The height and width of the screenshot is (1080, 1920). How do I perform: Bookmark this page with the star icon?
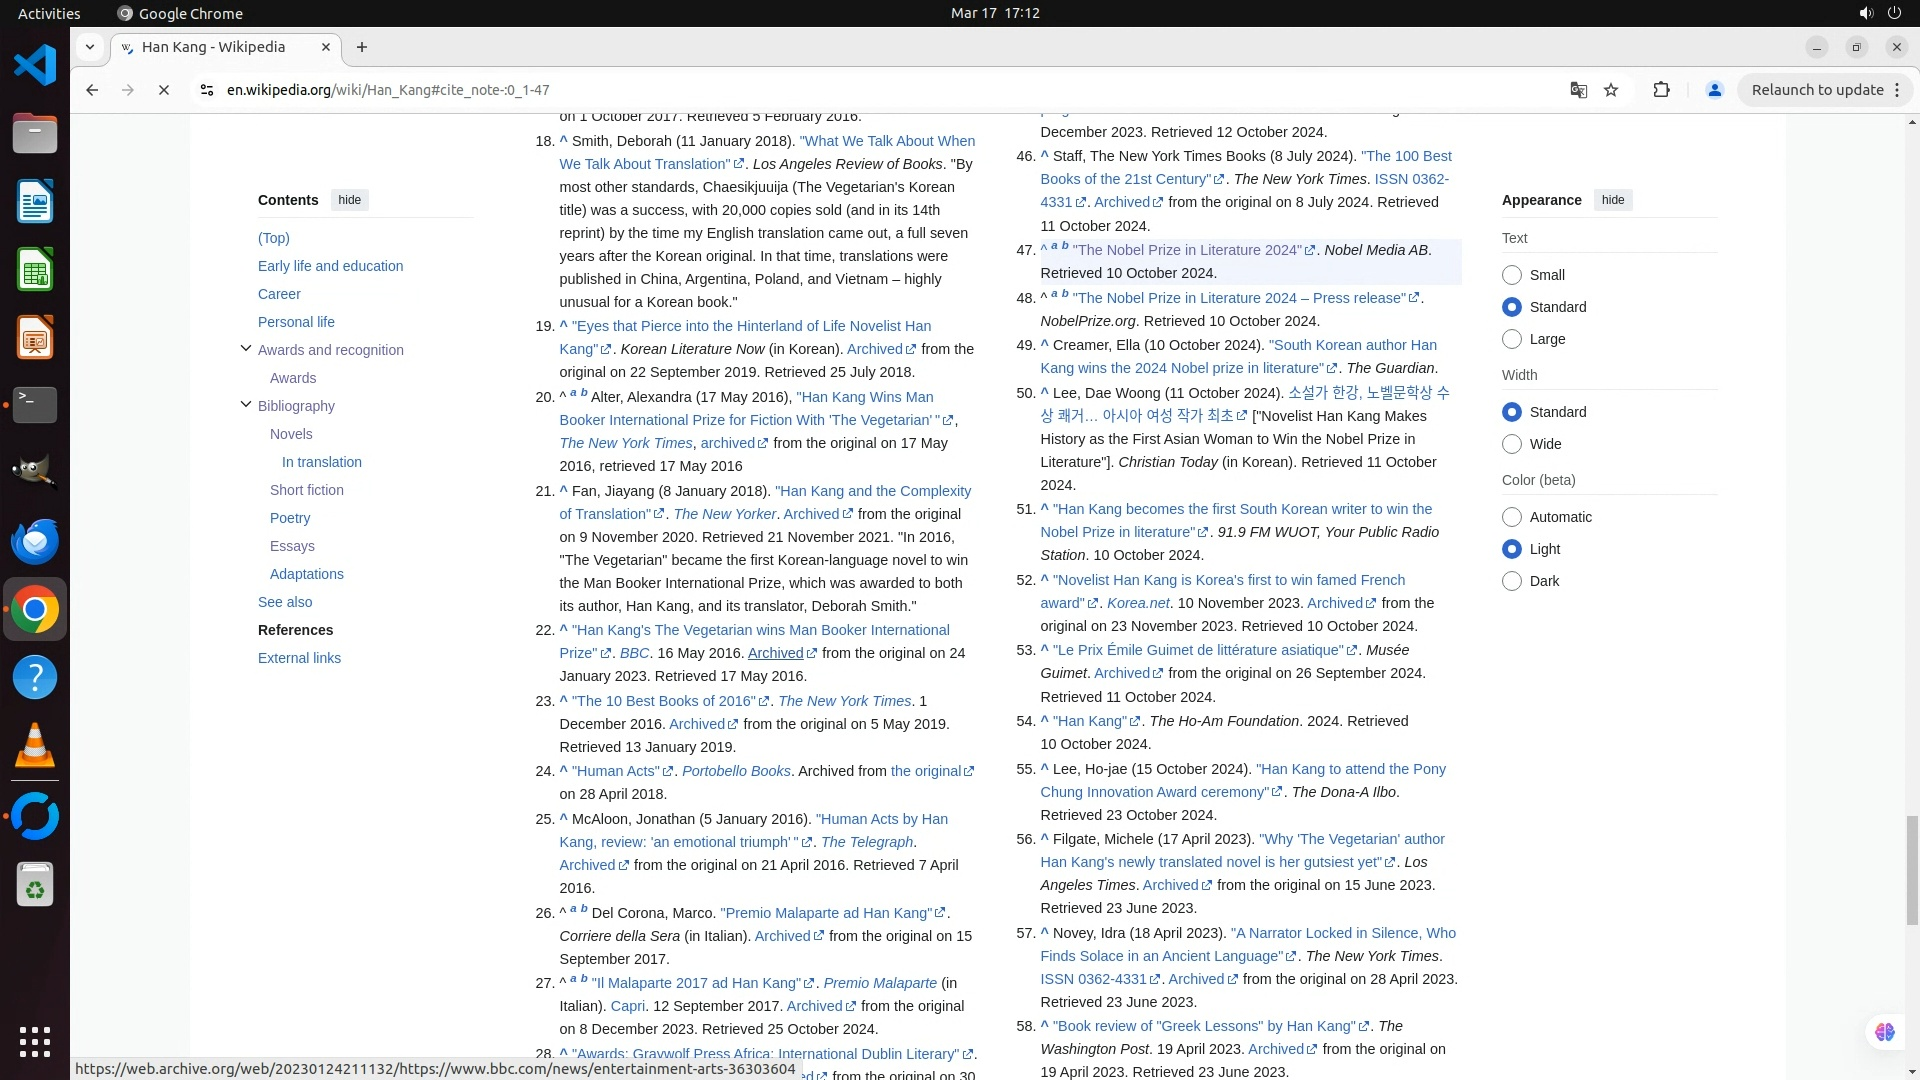pyautogui.click(x=1611, y=90)
